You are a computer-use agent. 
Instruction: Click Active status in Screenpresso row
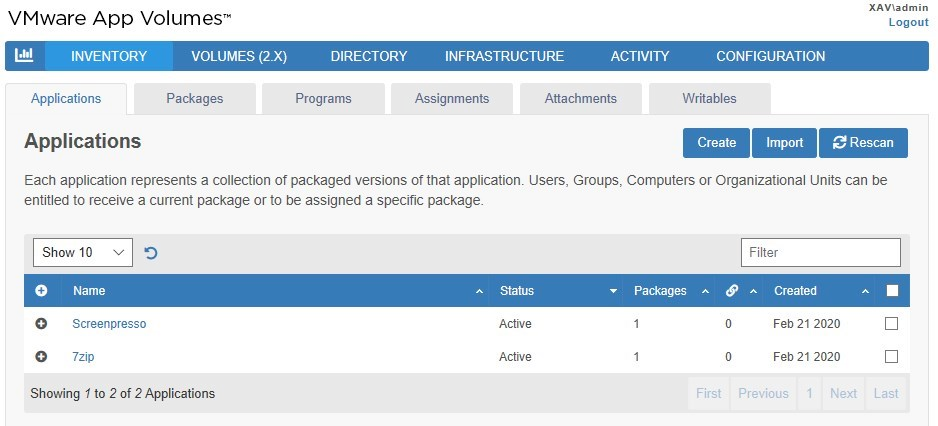click(515, 324)
